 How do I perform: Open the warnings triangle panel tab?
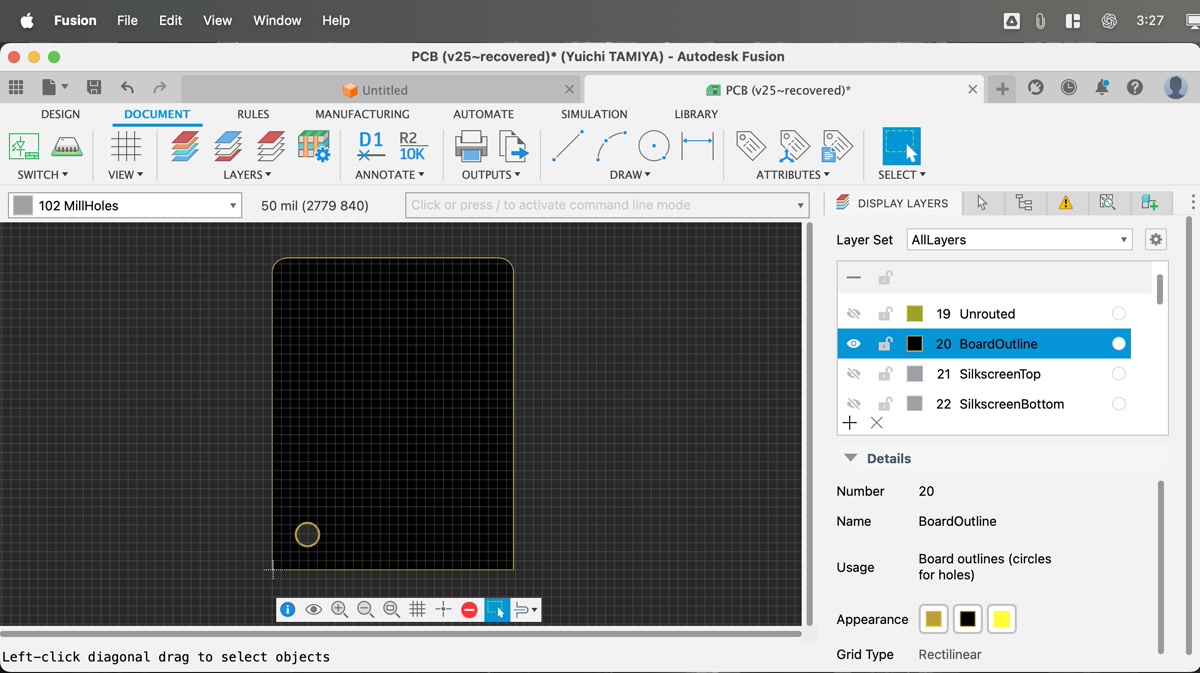pos(1066,203)
